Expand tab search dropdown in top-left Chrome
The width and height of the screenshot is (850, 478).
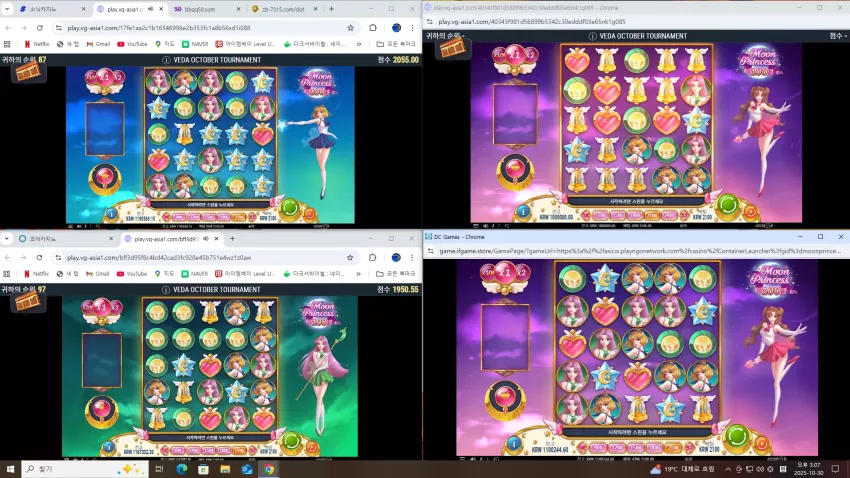7,9
